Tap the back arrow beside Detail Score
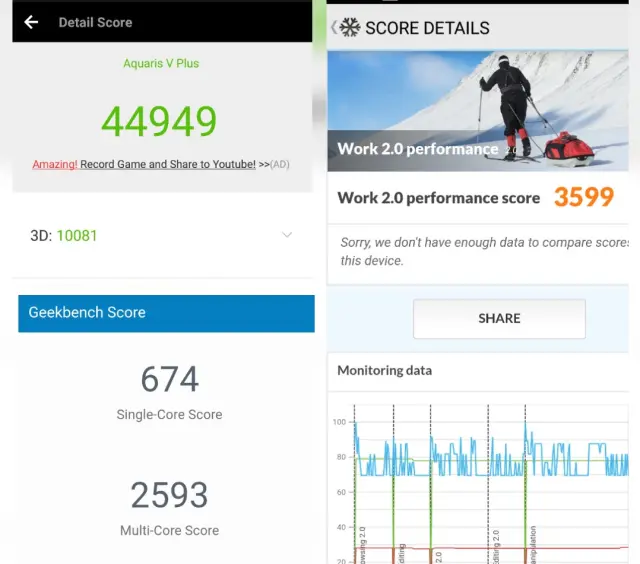The width and height of the screenshot is (640, 564). point(31,22)
